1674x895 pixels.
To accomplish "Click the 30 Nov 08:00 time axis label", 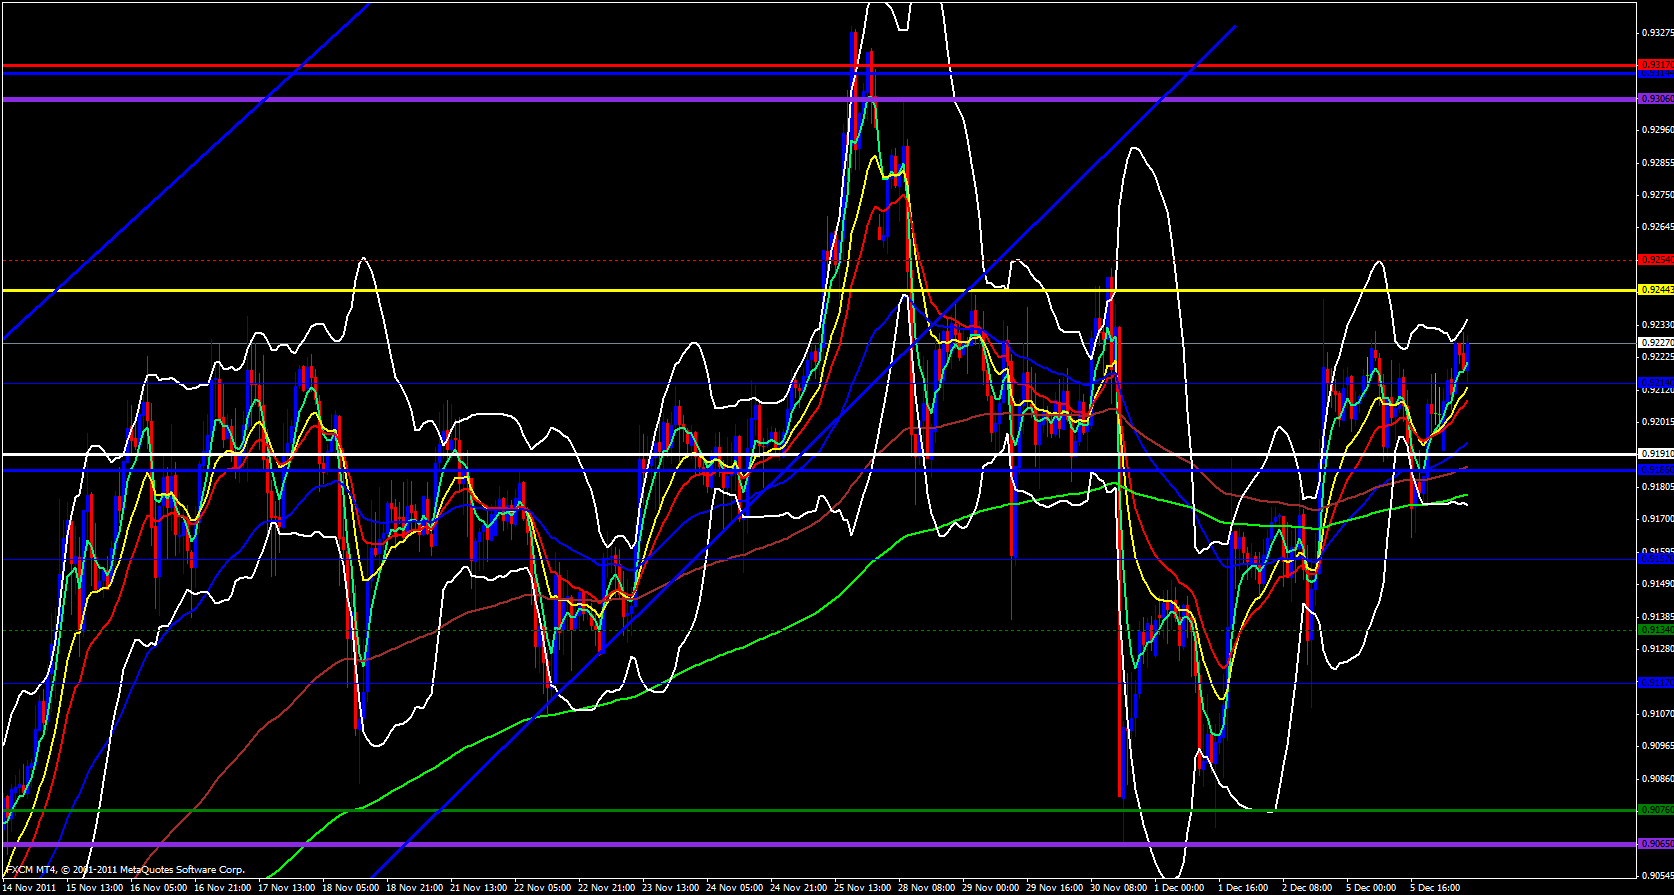I will [1119, 887].
